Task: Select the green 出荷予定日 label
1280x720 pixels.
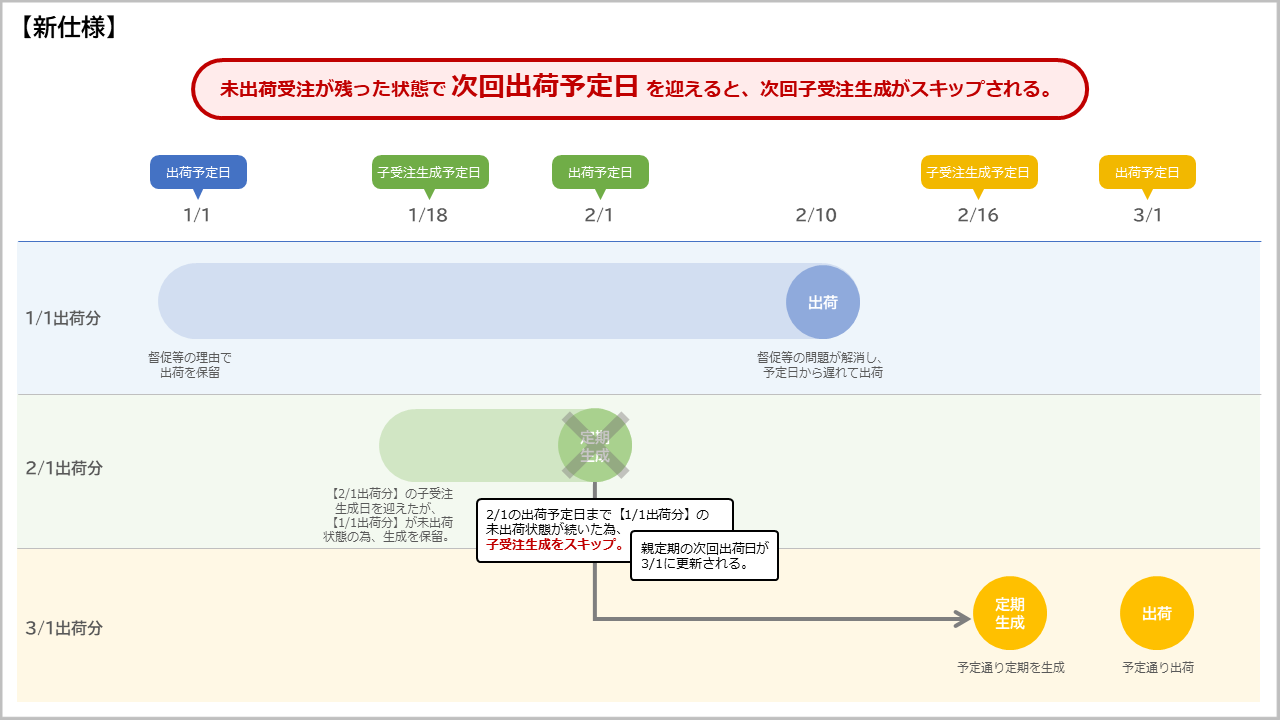Action: (600, 172)
